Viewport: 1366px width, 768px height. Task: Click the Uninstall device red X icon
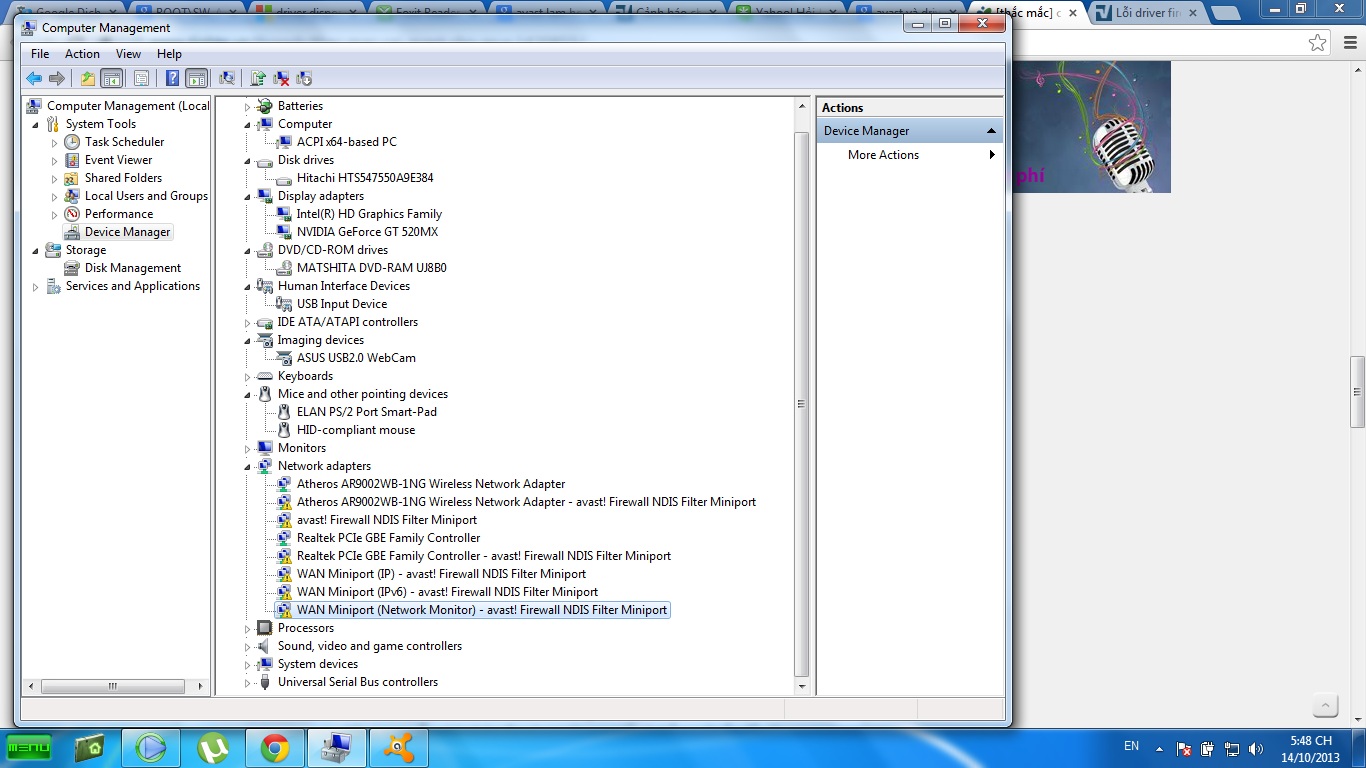(x=282, y=78)
